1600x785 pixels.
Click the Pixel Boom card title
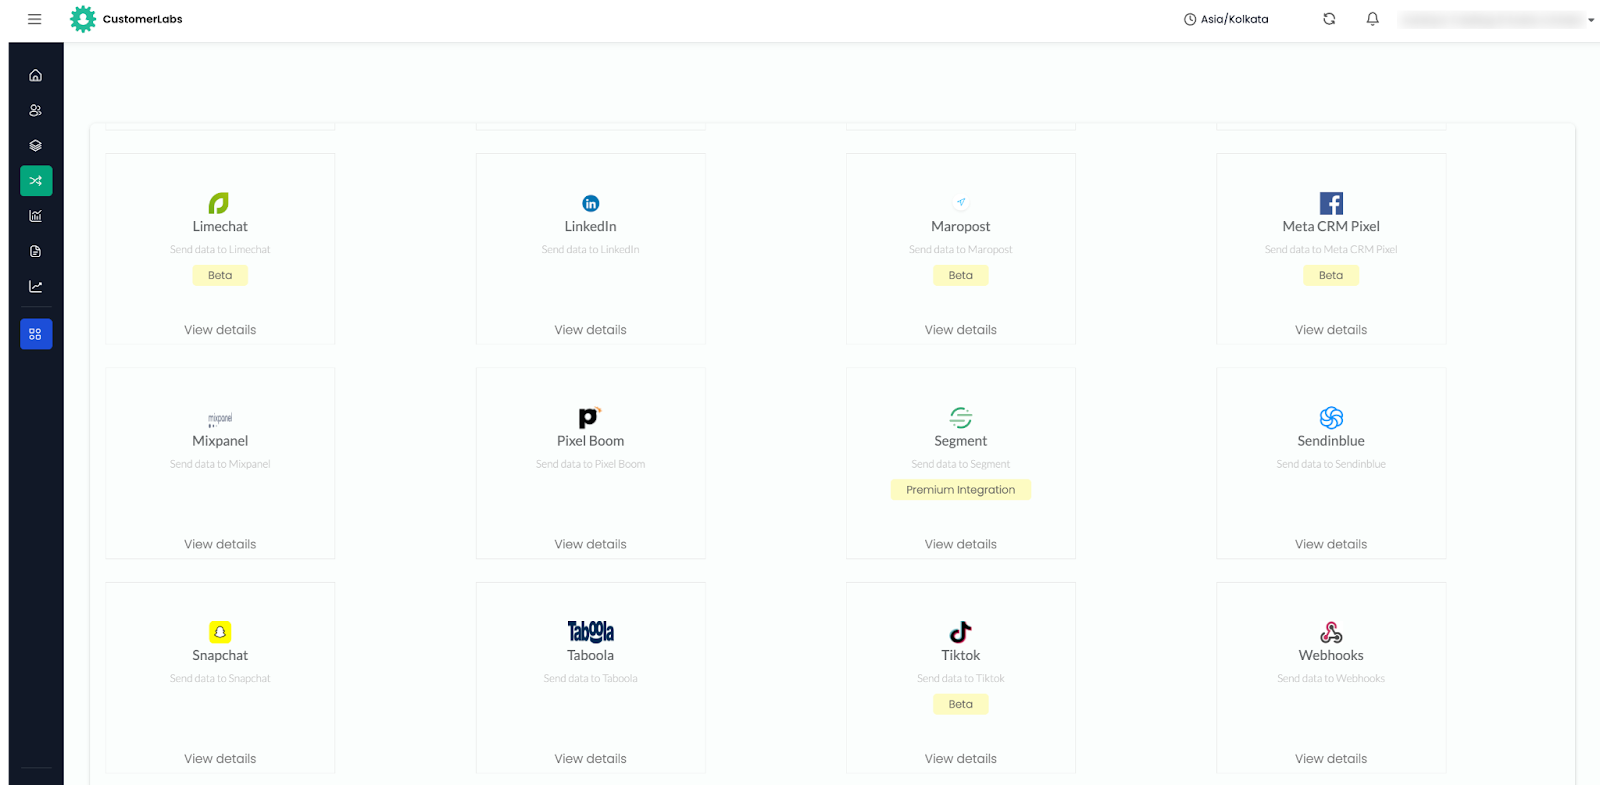pyautogui.click(x=591, y=441)
